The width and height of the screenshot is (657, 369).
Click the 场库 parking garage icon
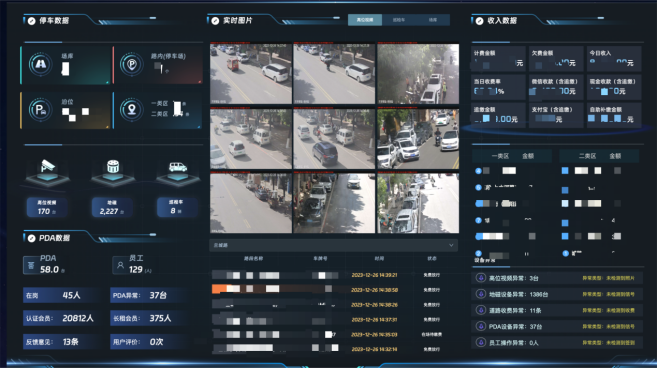tap(40, 64)
